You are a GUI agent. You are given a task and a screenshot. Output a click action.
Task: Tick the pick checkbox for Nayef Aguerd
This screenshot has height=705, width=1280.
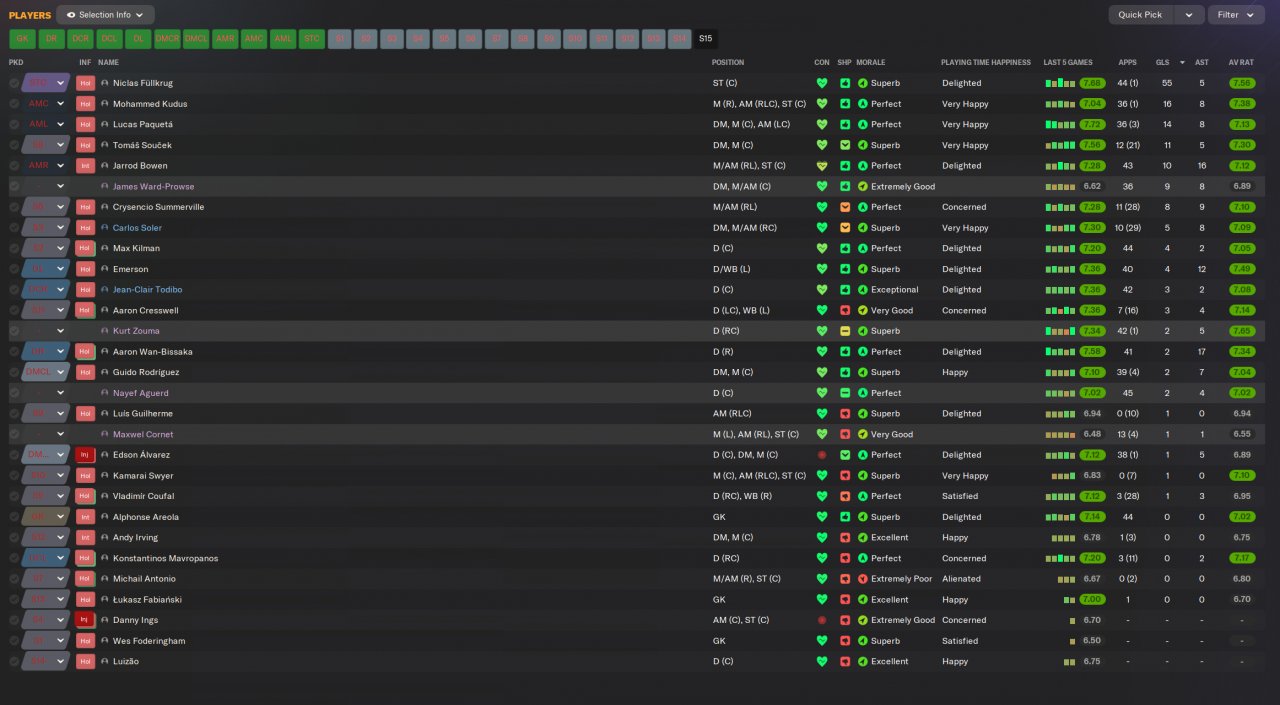tap(14, 393)
